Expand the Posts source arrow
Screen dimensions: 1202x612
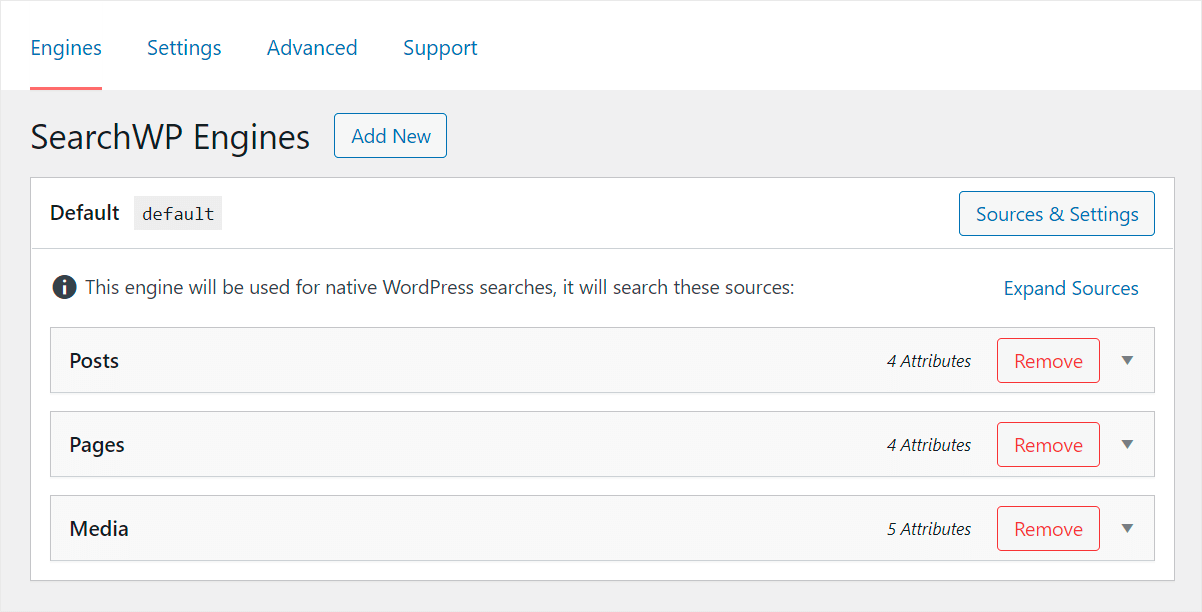(1127, 361)
